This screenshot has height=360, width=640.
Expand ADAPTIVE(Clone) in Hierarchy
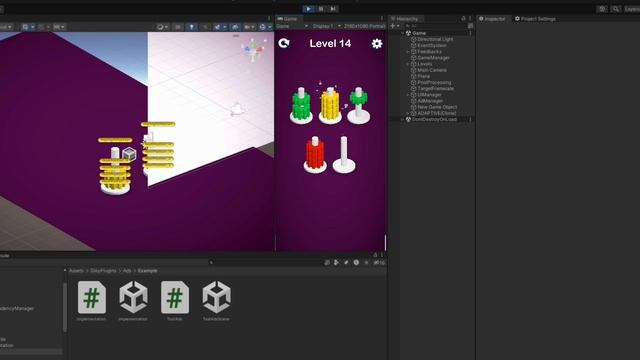pos(408,113)
